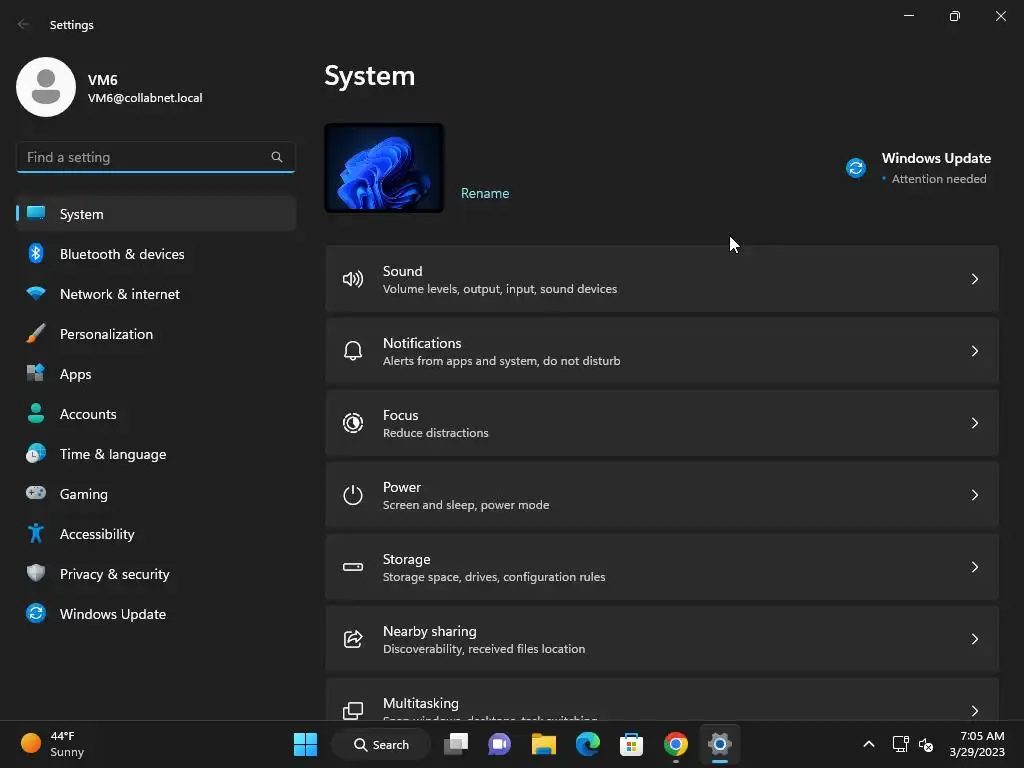Open Accessibility settings category
This screenshot has height=768, width=1024.
155,534
